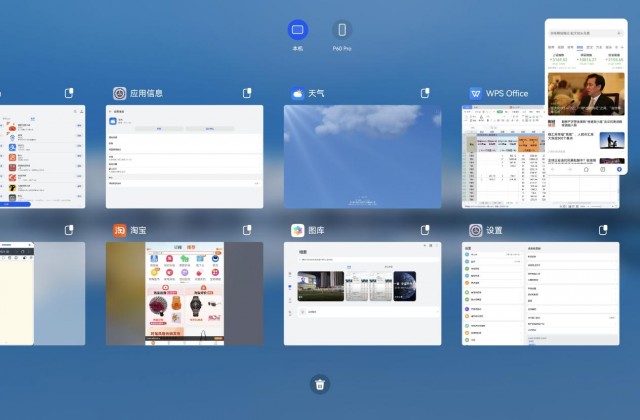Click the 淘宝 title text
Image resolution: width=640 pixels, height=420 pixels.
click(x=138, y=230)
